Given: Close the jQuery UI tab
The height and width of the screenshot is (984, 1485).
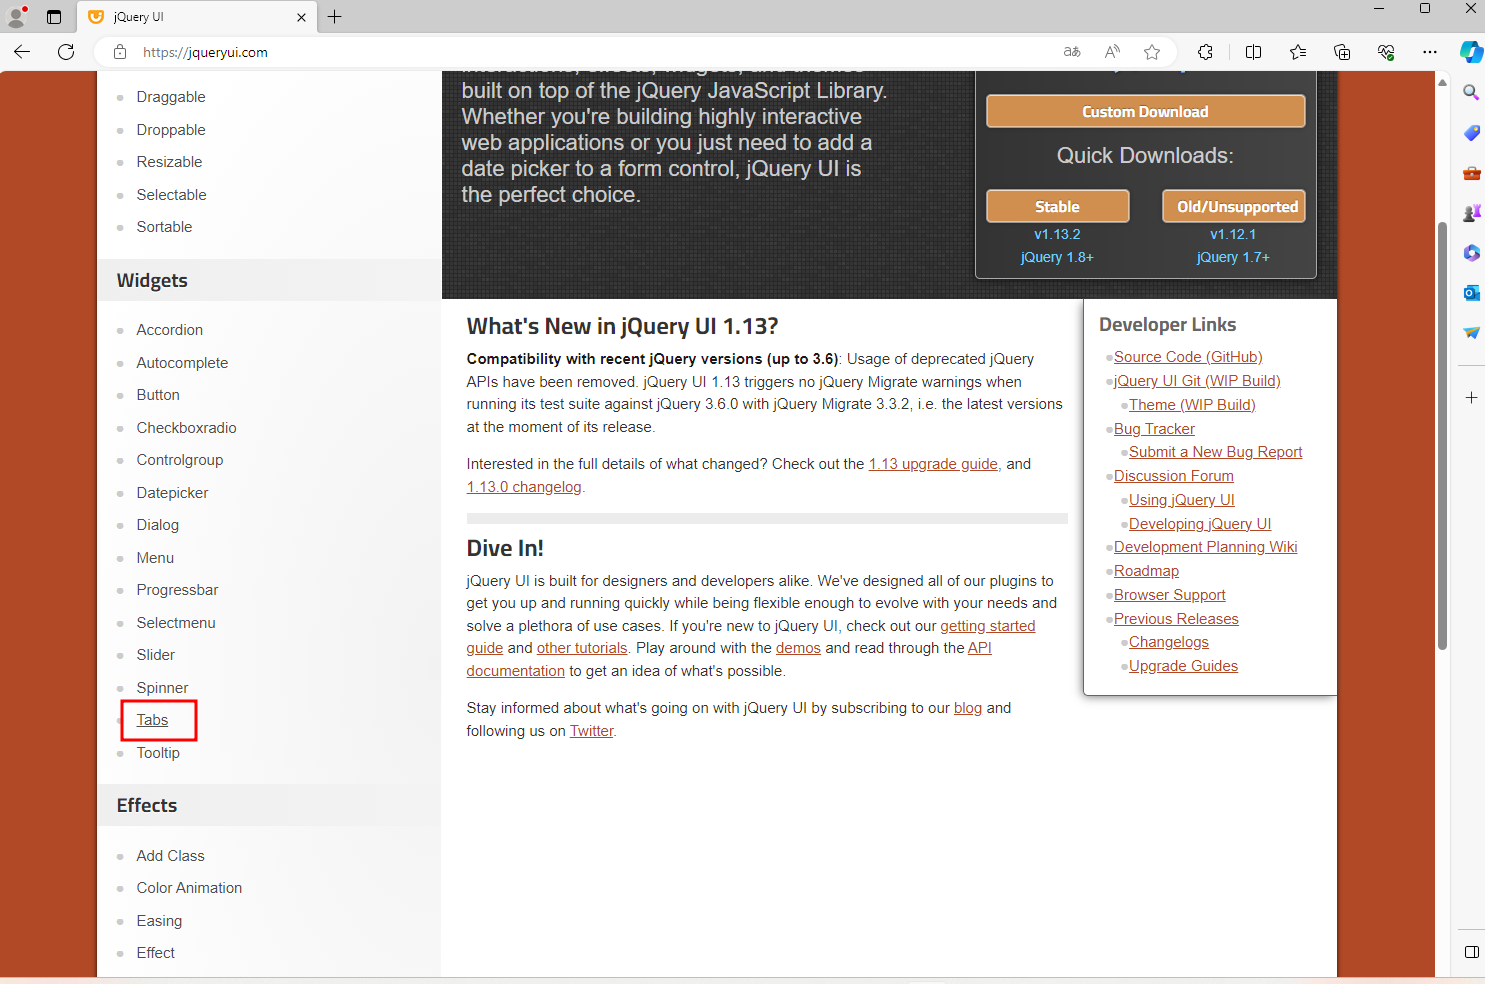Looking at the screenshot, I should point(301,17).
